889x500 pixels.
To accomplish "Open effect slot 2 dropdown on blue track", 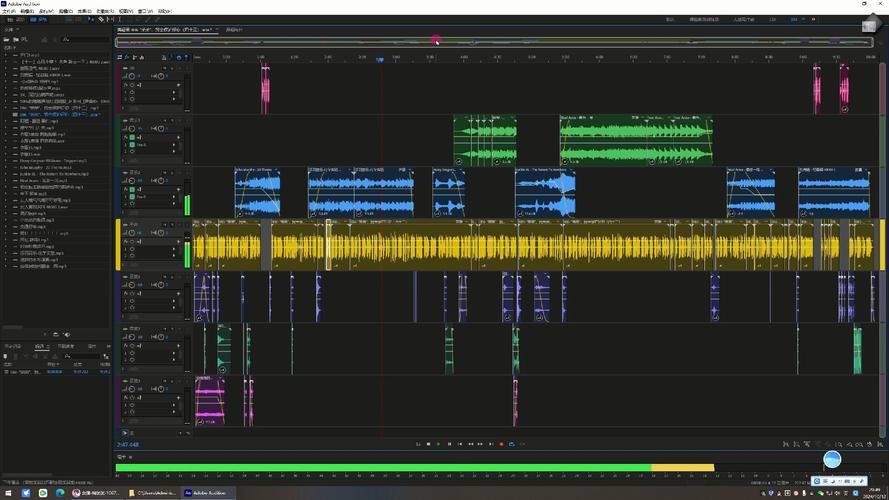I will (x=174, y=204).
